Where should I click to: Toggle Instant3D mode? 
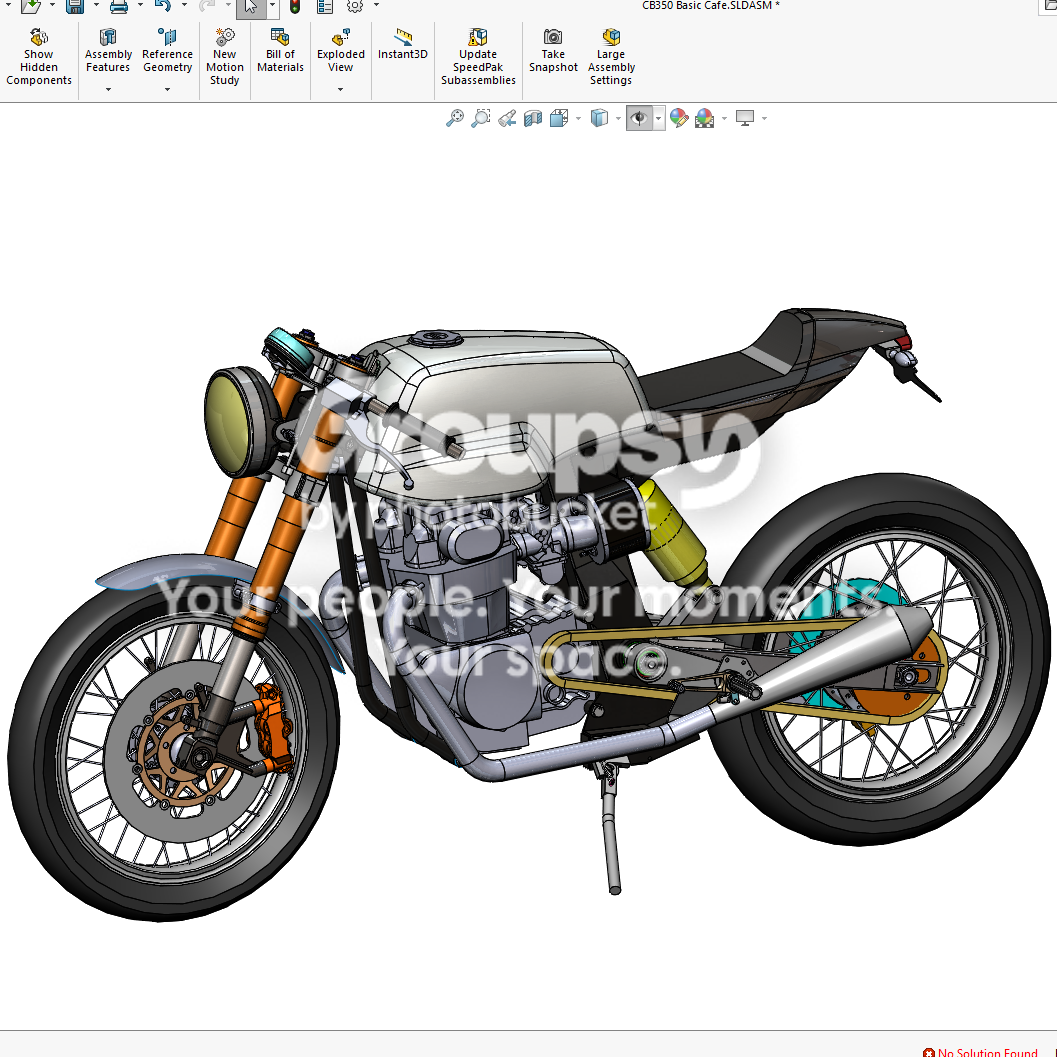(402, 44)
